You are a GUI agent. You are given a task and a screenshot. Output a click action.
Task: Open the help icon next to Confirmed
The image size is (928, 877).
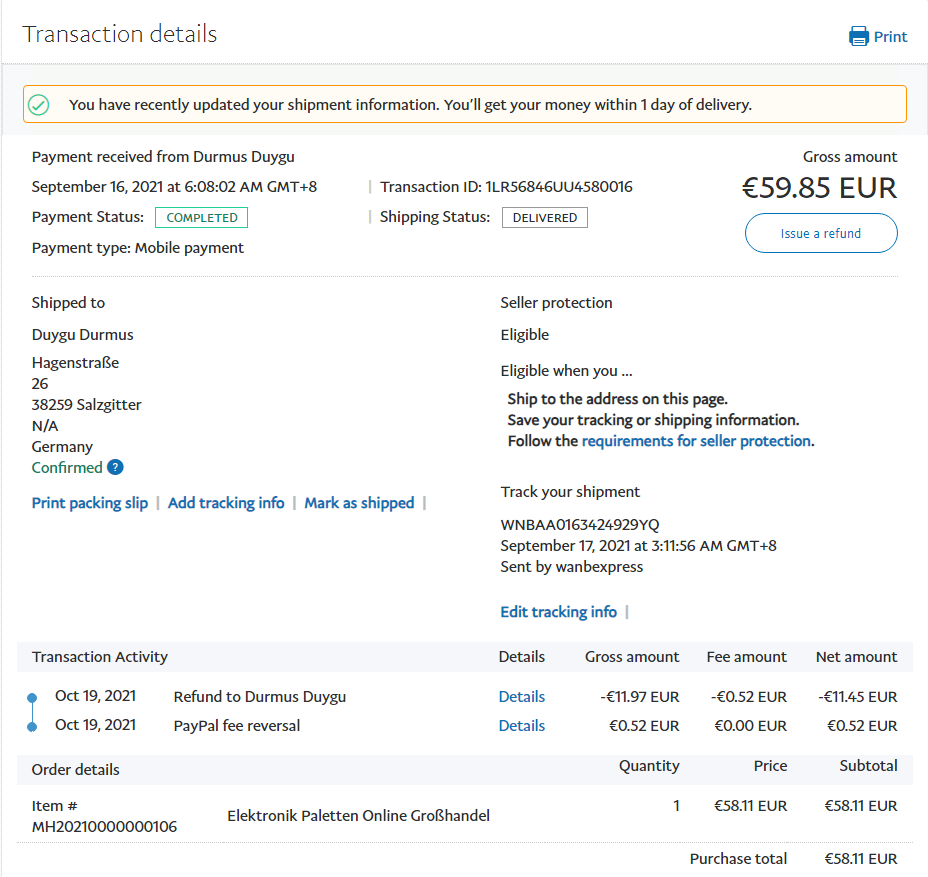coord(116,467)
